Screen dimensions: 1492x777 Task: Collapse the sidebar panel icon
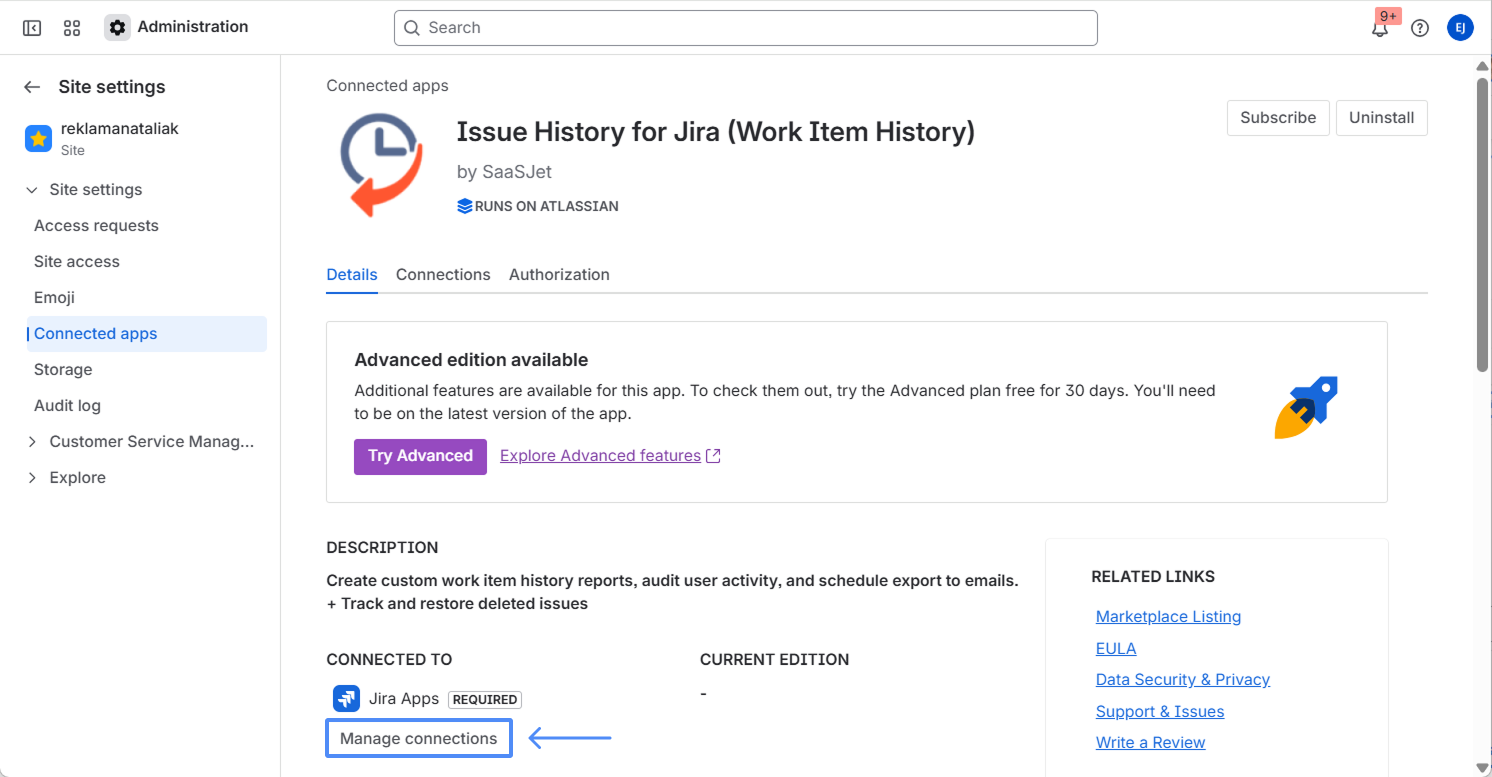[32, 28]
